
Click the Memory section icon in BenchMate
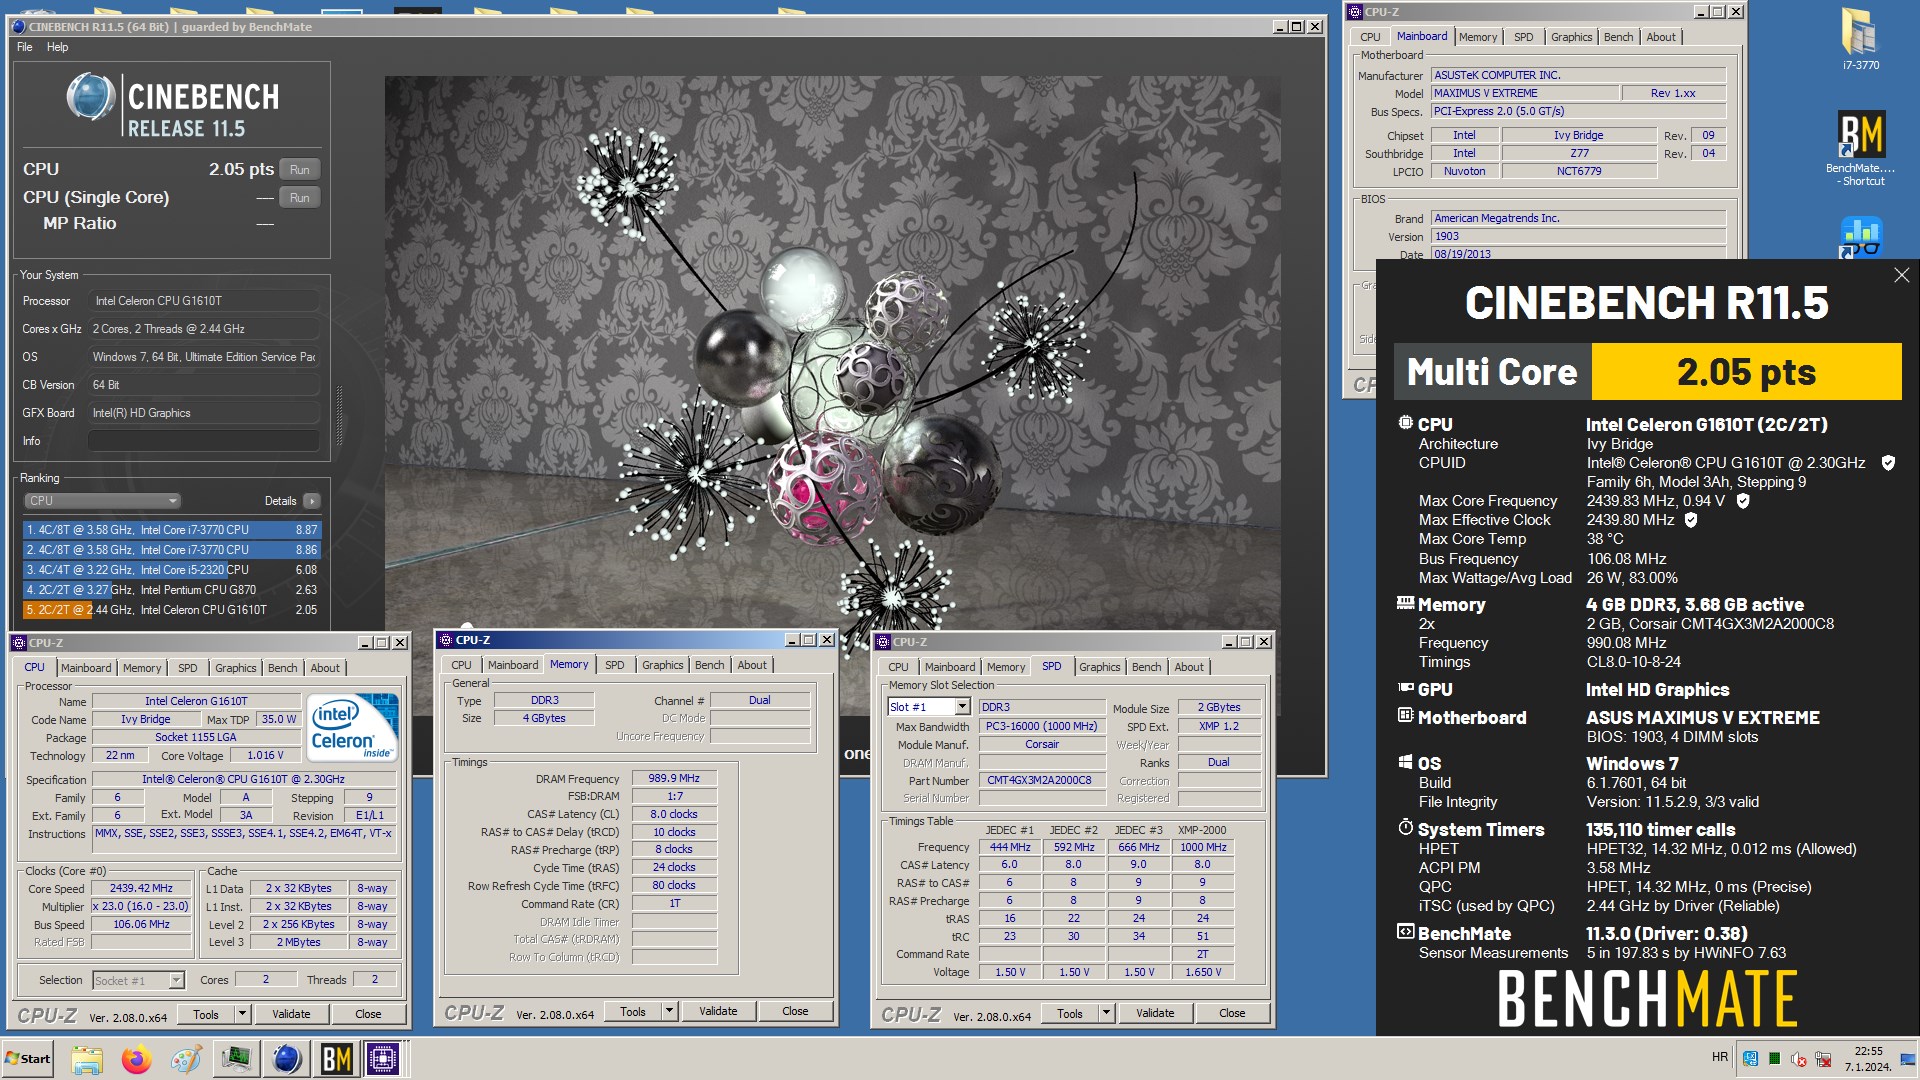(x=1405, y=603)
